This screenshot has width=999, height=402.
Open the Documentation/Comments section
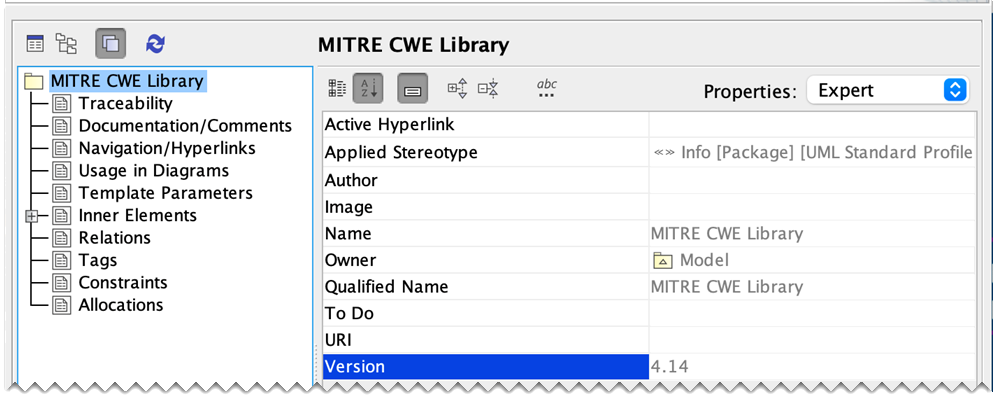185,126
